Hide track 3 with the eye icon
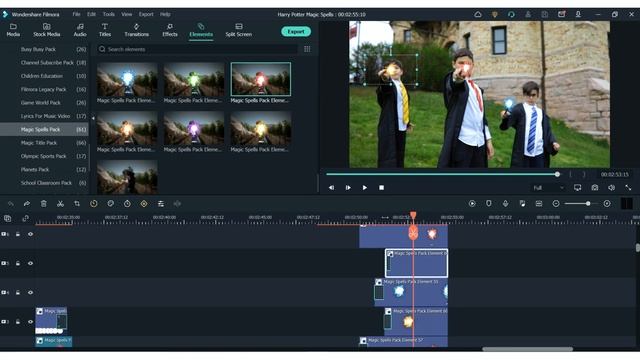Image resolution: width=640 pixels, height=360 pixels. coord(30,322)
